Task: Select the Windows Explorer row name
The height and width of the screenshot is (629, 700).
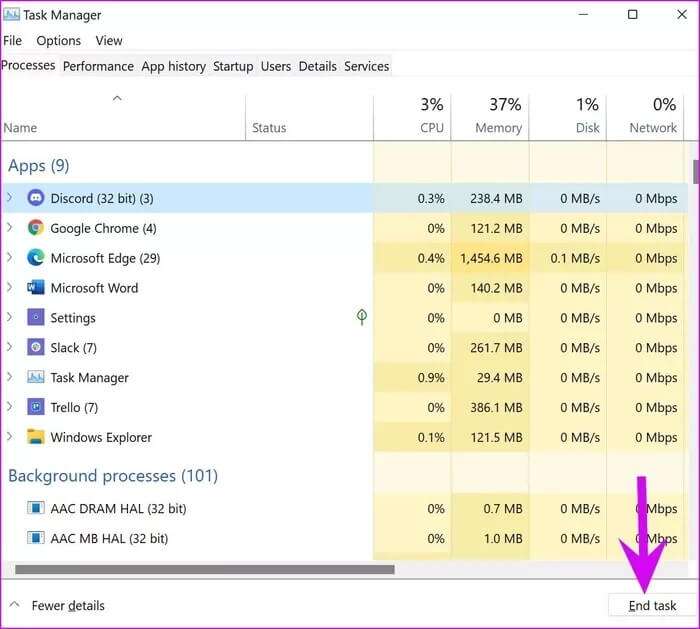Action: (x=101, y=437)
